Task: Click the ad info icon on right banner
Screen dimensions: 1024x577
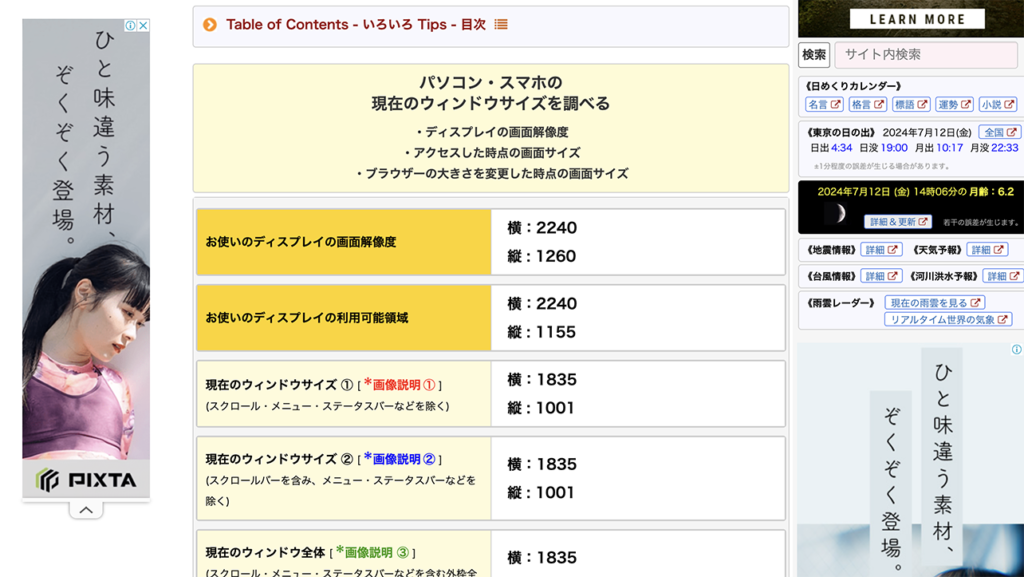Action: [1016, 350]
